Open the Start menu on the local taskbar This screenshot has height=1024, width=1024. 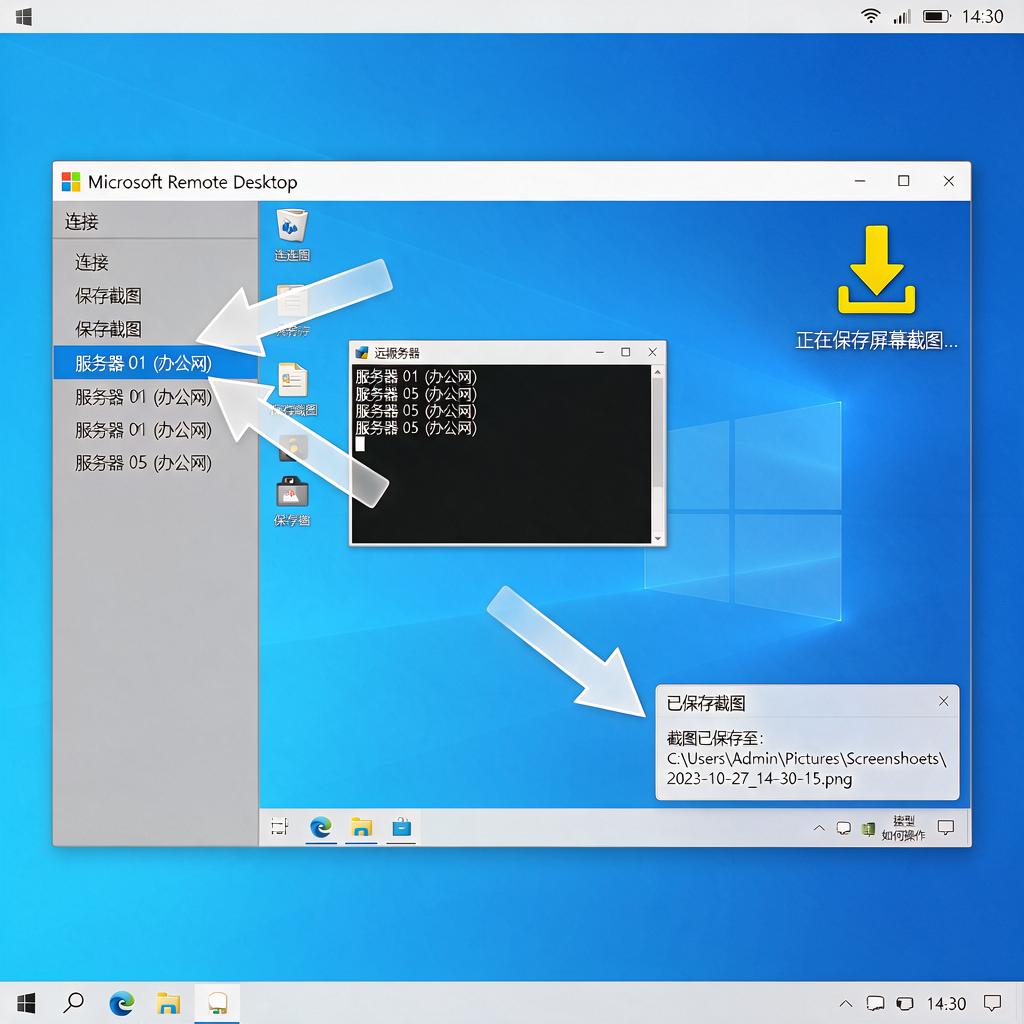coord(25,1002)
